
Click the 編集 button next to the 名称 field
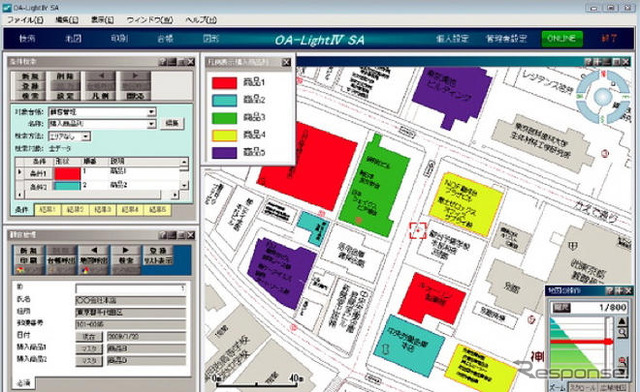point(172,123)
